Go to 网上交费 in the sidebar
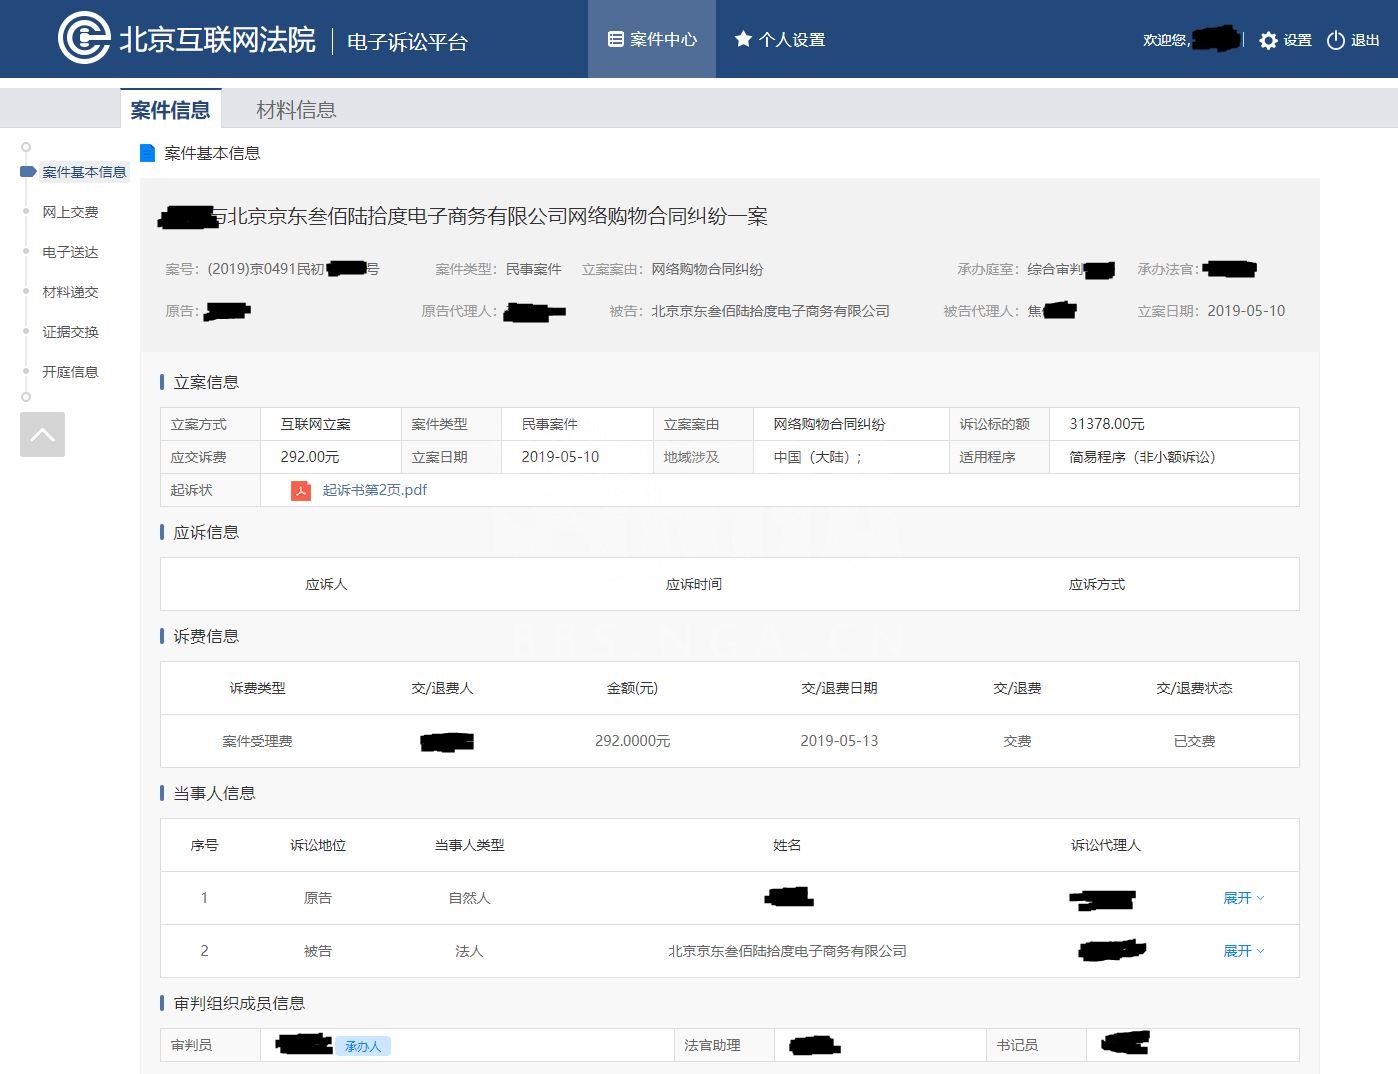The width and height of the screenshot is (1398, 1074). click(70, 212)
